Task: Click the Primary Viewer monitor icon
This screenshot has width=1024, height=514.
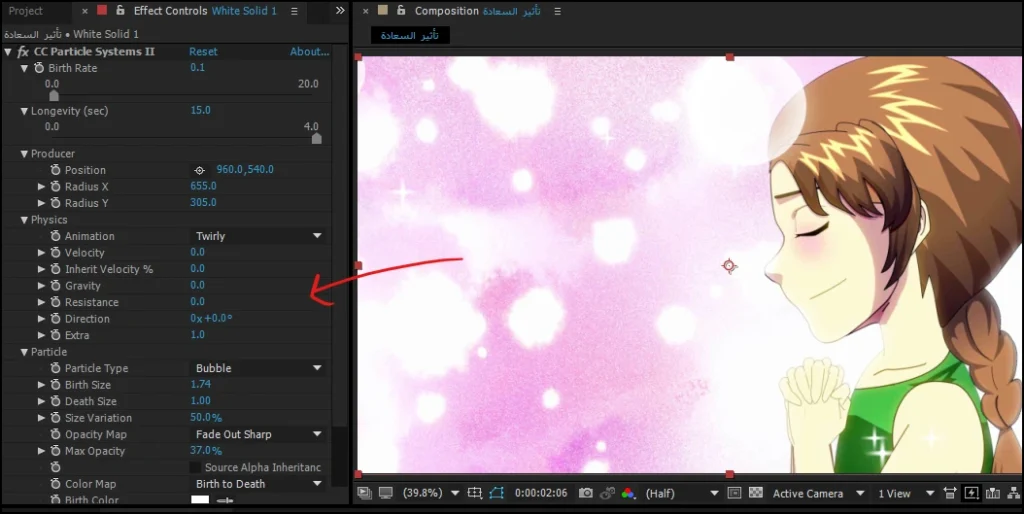Action: pyautogui.click(x=386, y=493)
